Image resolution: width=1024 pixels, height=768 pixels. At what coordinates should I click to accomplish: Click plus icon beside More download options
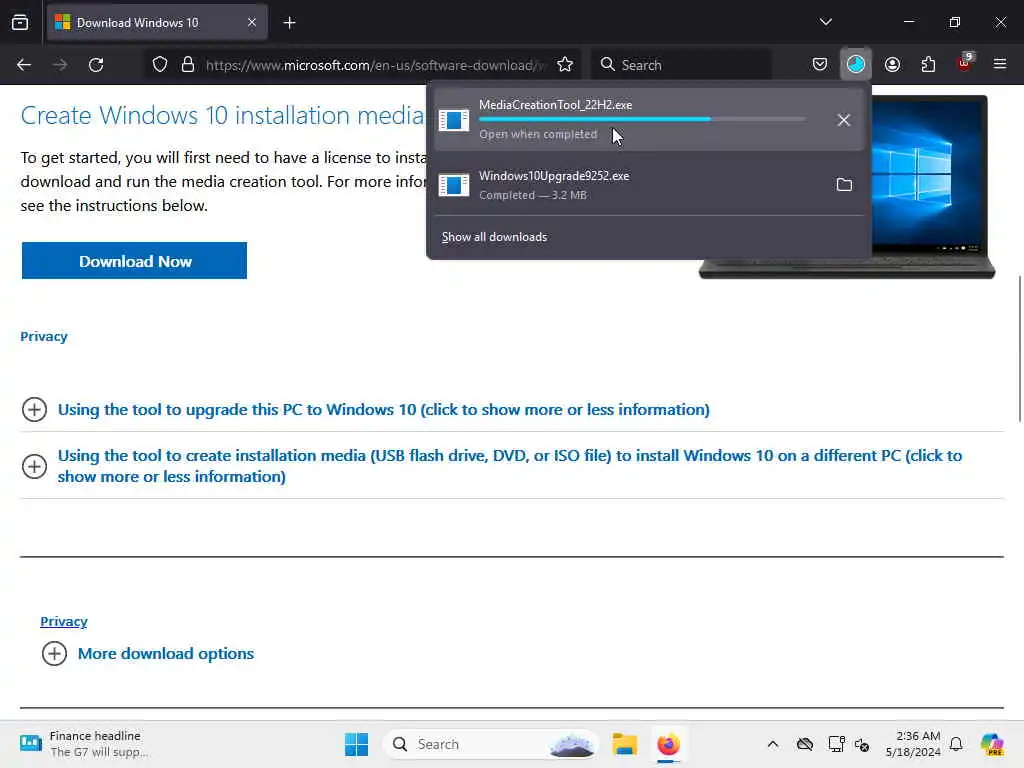(x=54, y=654)
